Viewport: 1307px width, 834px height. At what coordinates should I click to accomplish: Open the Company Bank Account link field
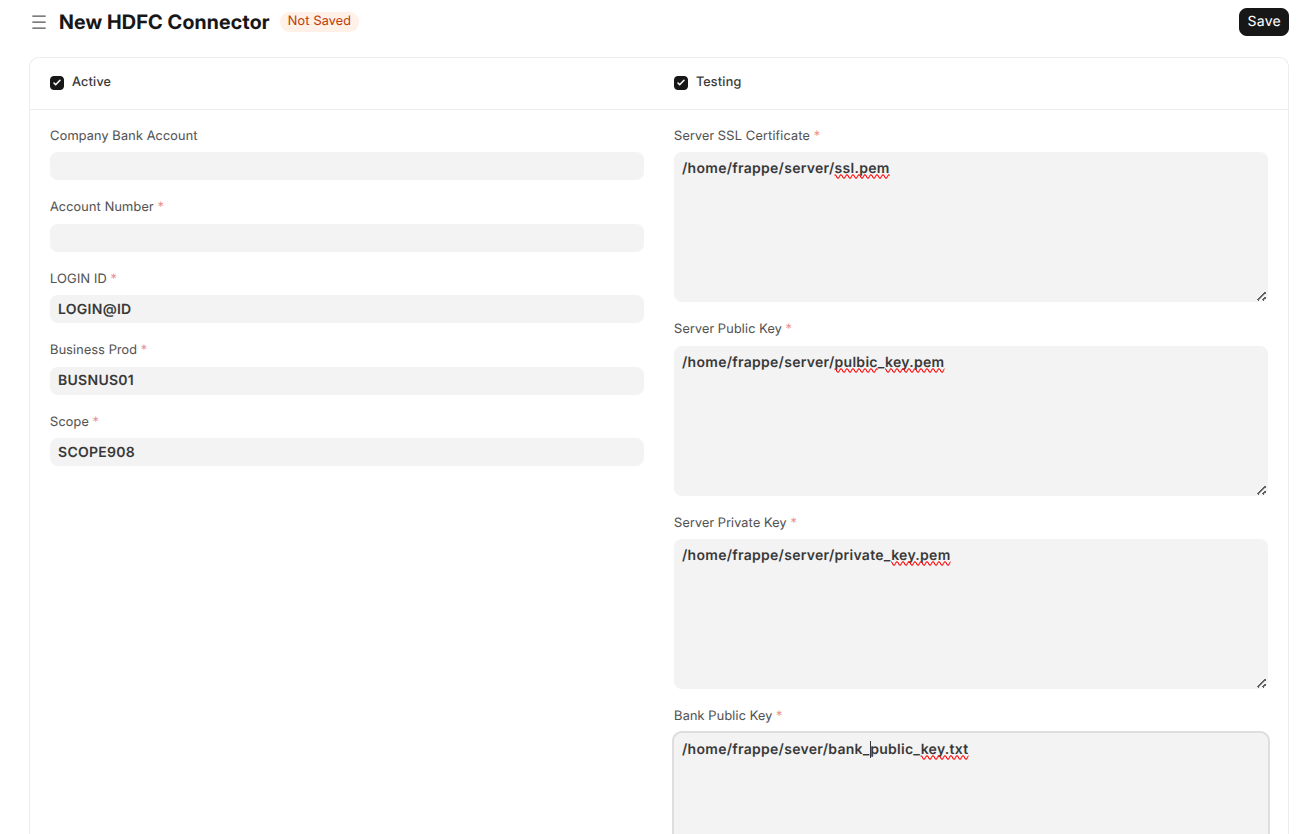(346, 166)
